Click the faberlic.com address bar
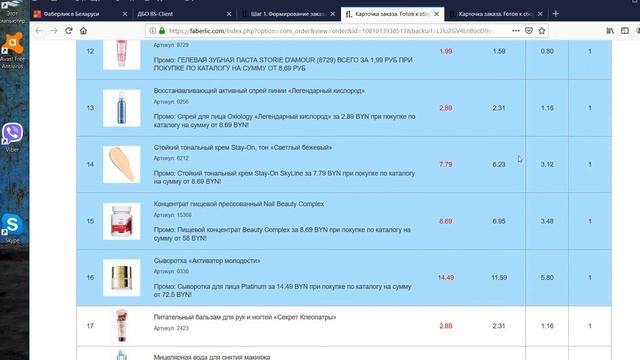The width and height of the screenshot is (640, 360). (x=331, y=31)
